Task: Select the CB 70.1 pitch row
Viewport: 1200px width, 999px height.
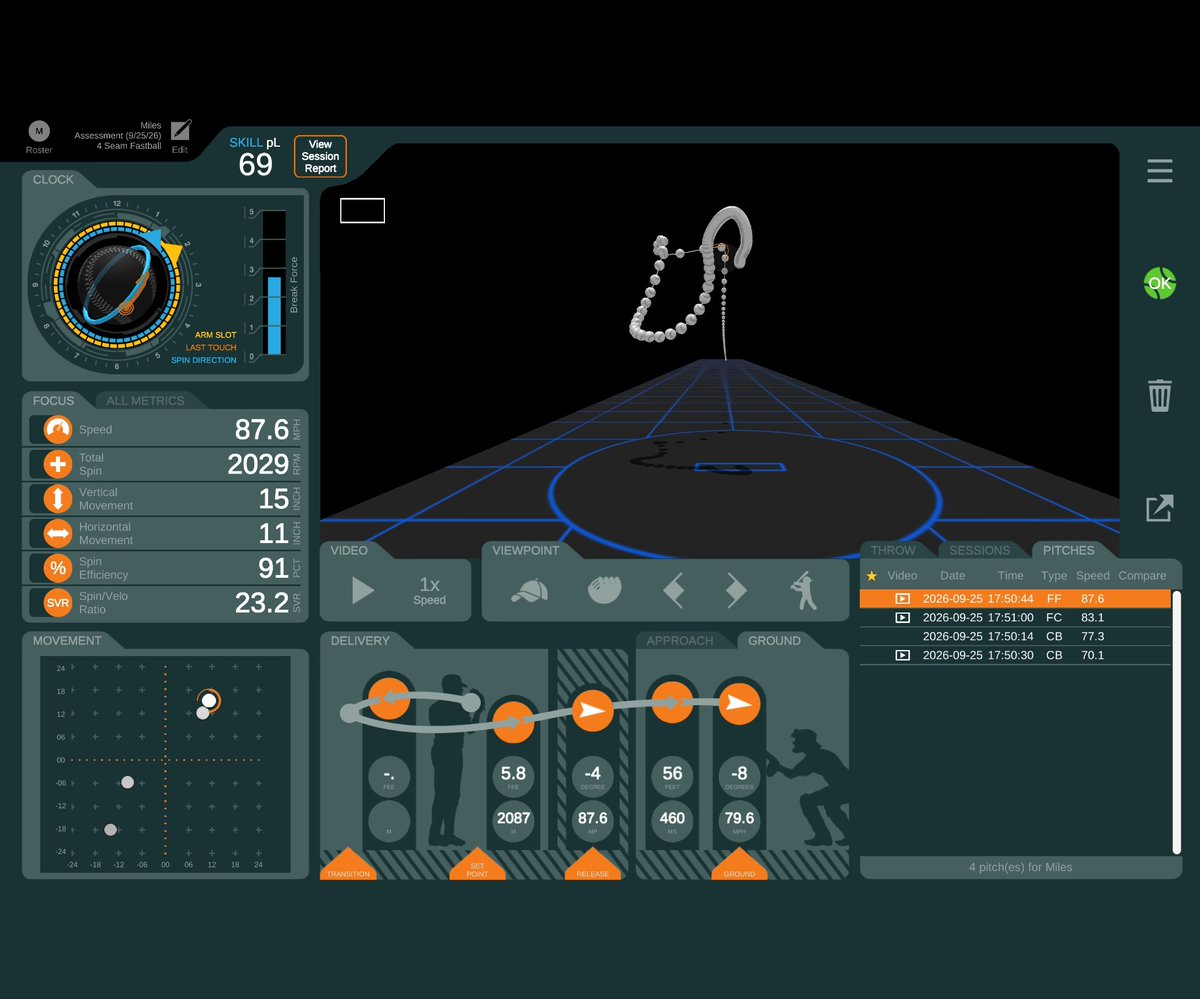Action: [x=1015, y=655]
